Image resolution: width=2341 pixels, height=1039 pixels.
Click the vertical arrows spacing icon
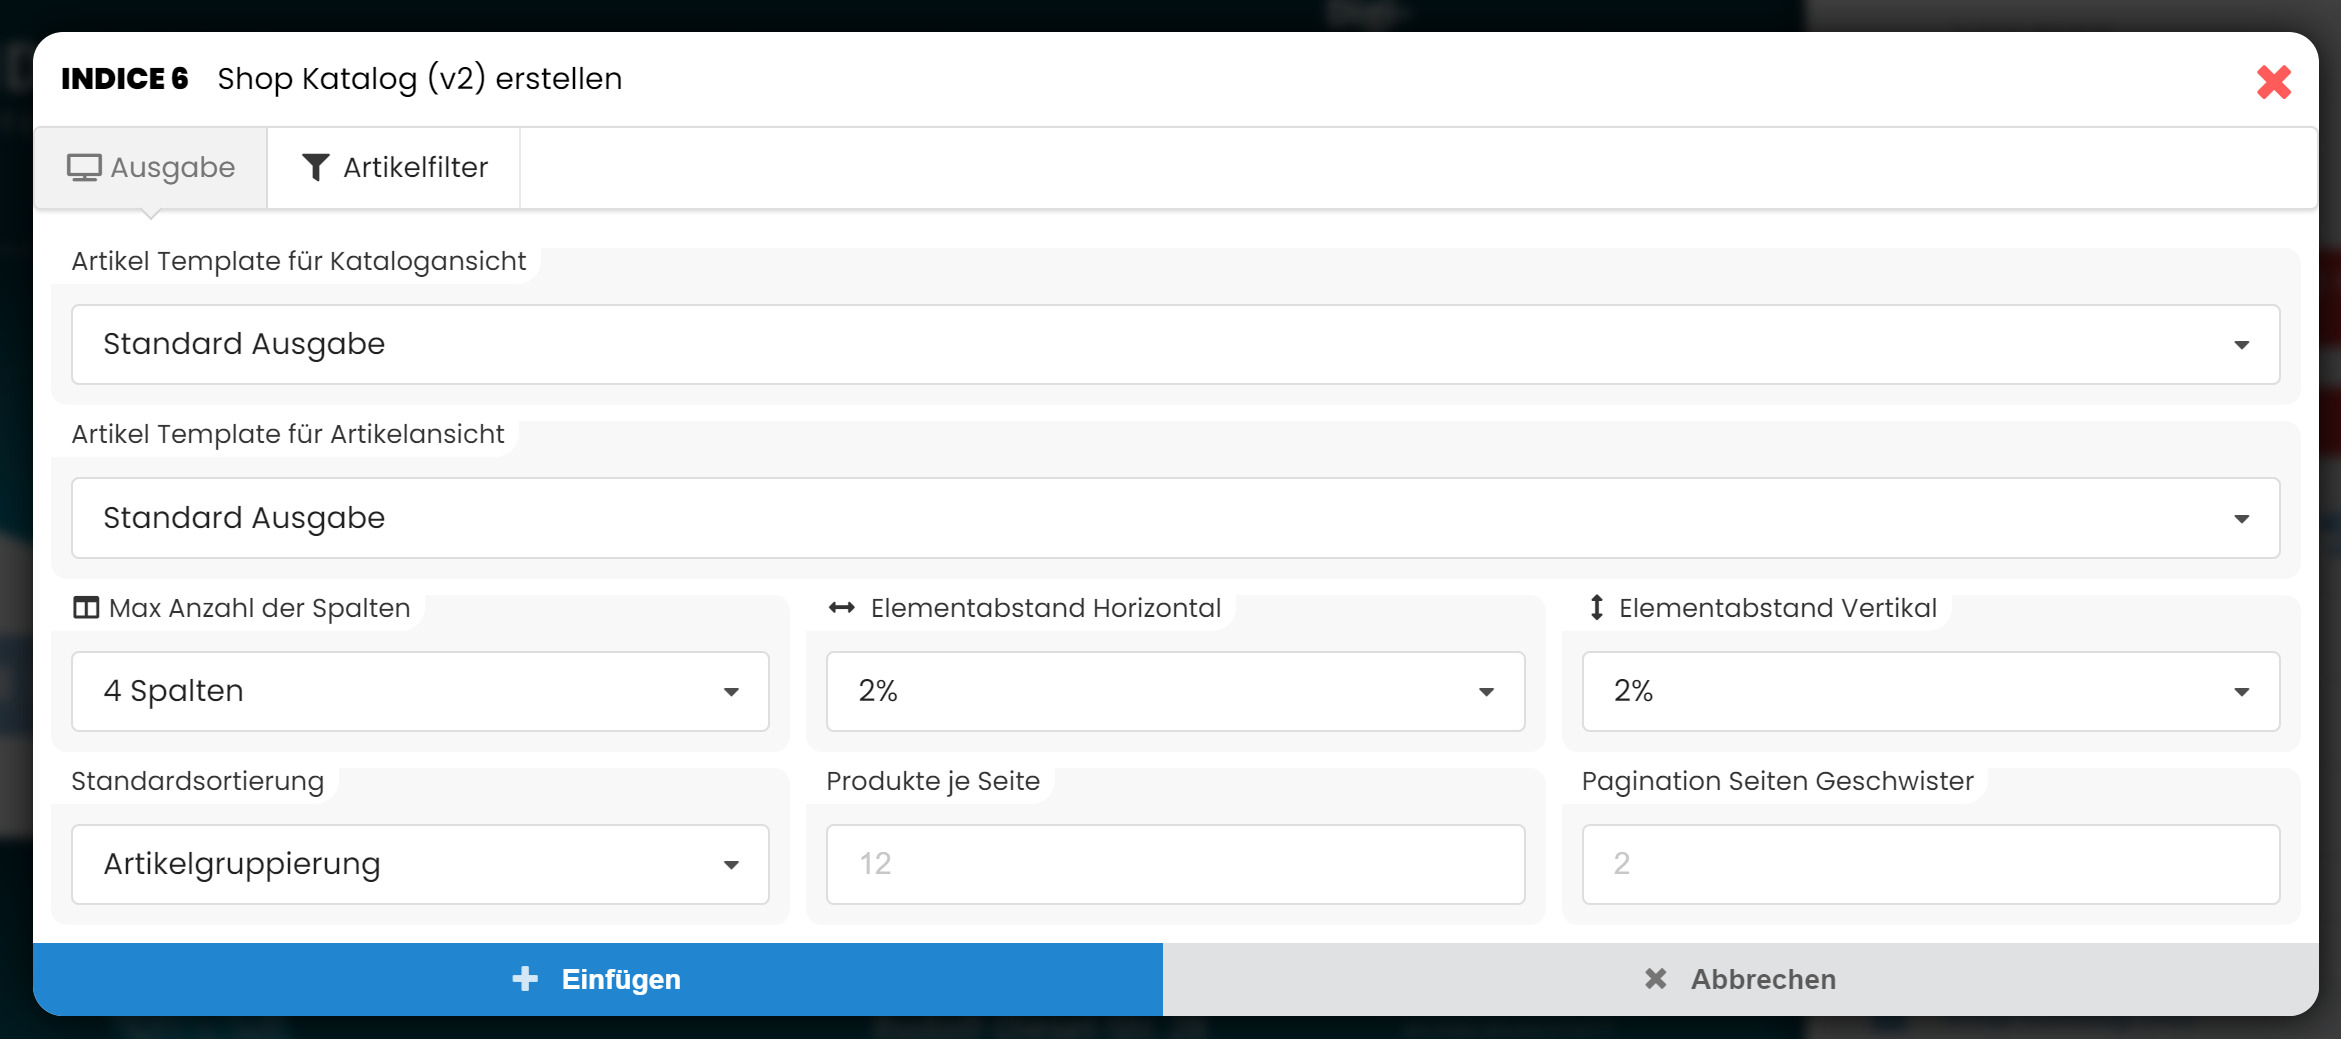[1597, 608]
